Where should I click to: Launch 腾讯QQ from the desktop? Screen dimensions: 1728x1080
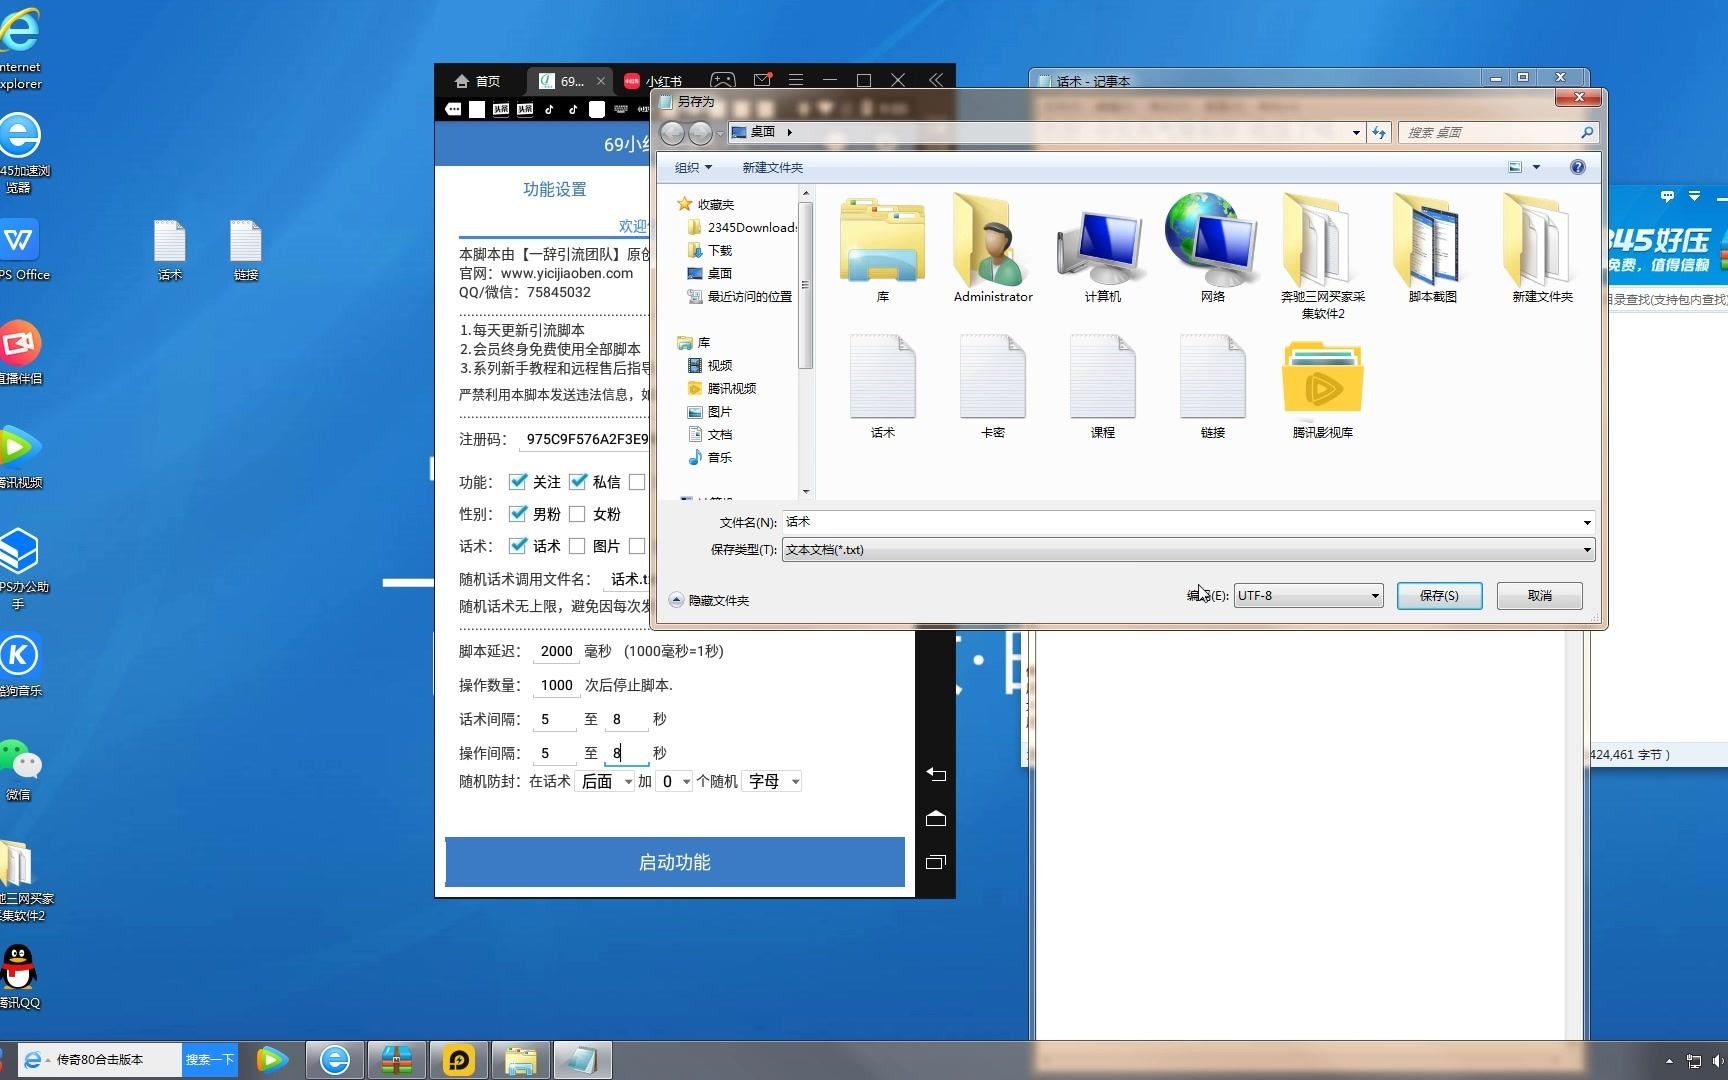pos(20,977)
